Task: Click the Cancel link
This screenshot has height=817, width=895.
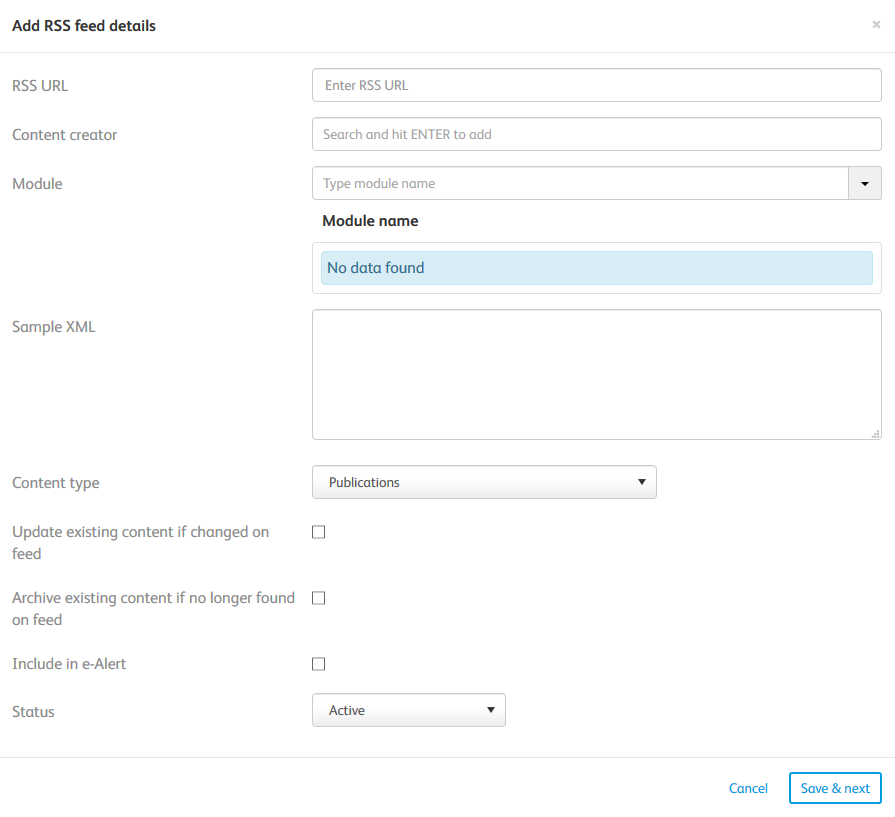Action: tap(748, 788)
